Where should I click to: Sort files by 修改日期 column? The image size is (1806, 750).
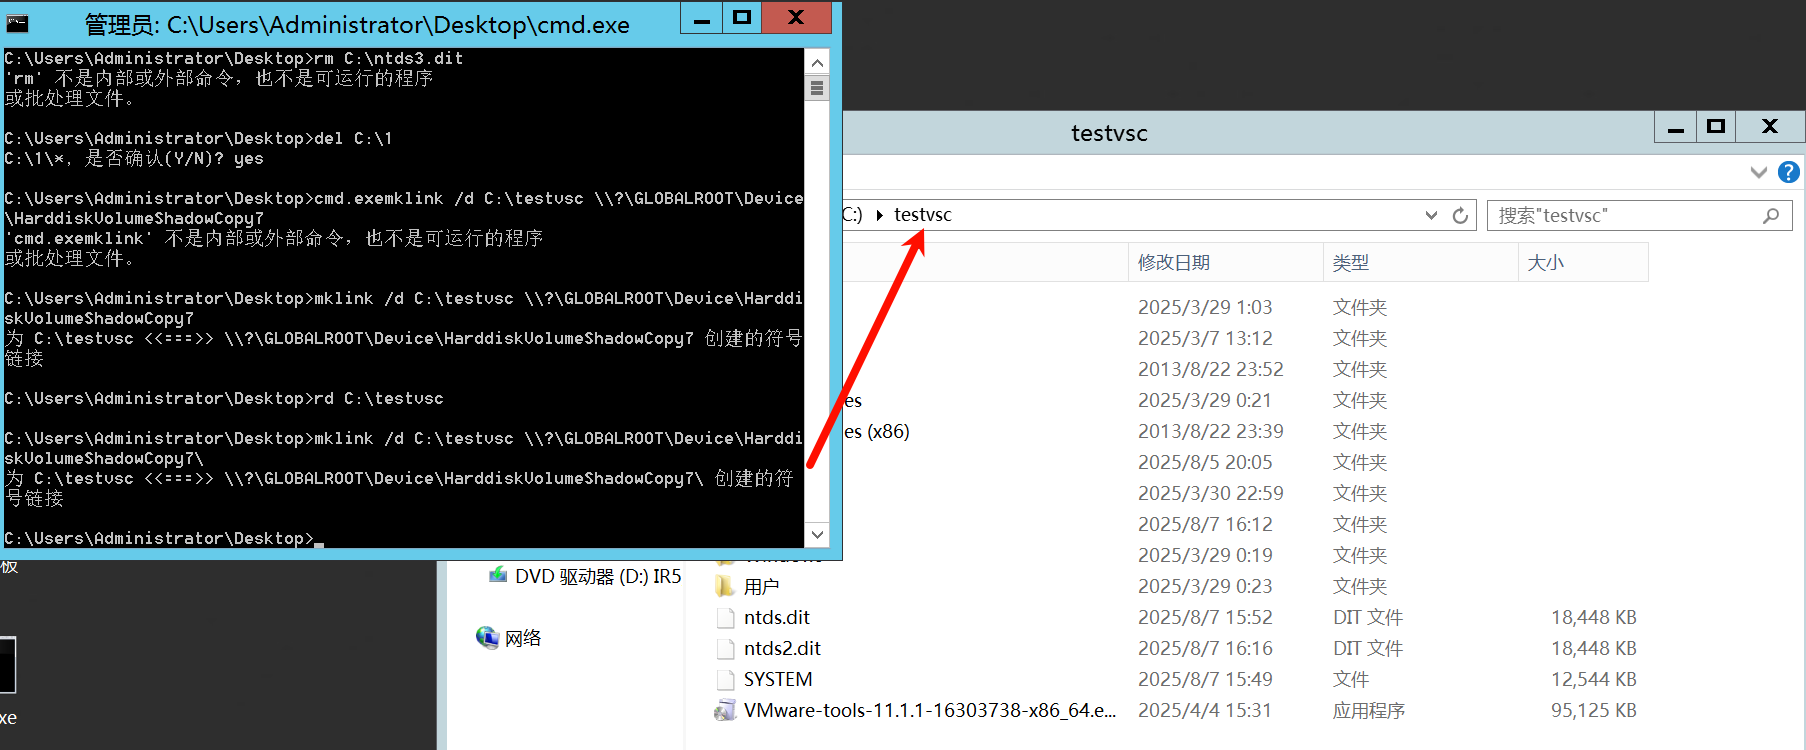[x=1173, y=263]
